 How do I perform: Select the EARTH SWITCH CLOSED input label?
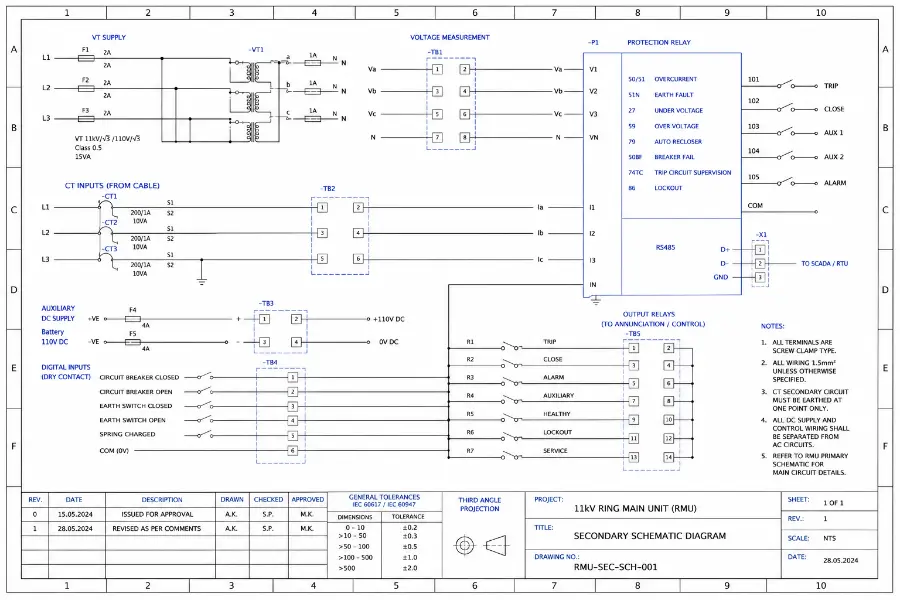[x=135, y=406]
